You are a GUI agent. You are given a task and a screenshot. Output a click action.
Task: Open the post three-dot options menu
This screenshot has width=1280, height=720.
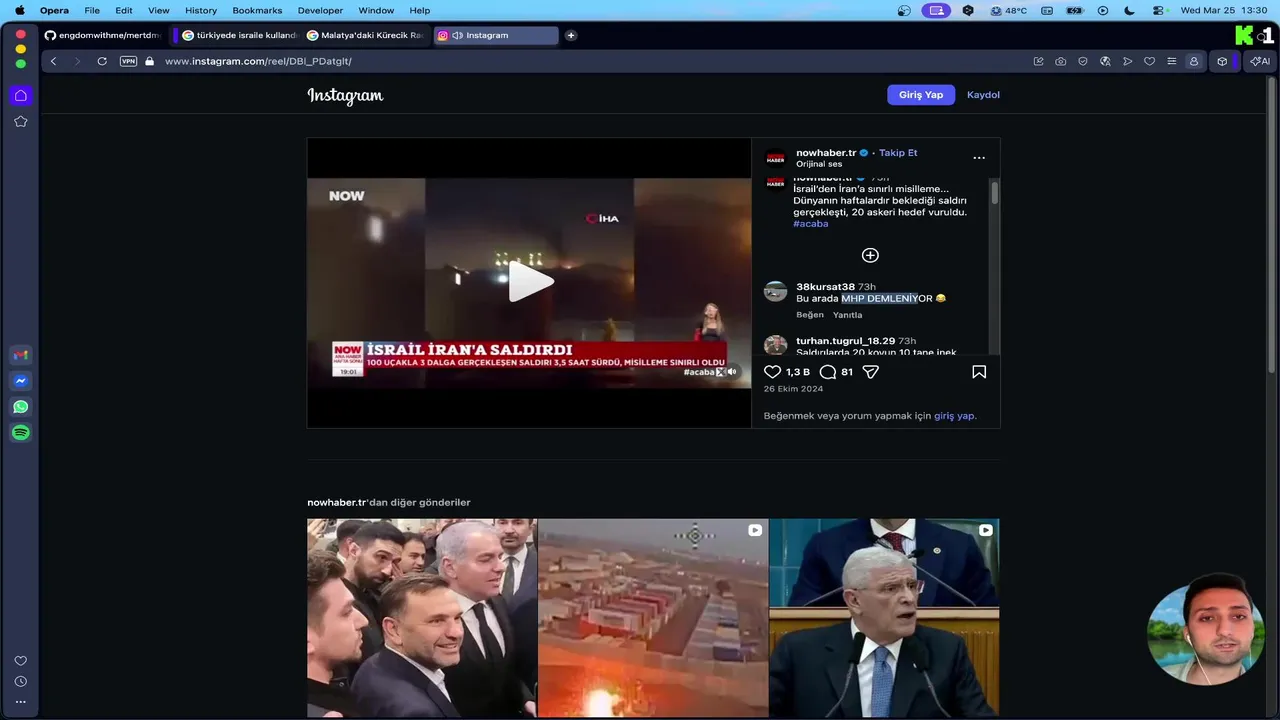979,158
